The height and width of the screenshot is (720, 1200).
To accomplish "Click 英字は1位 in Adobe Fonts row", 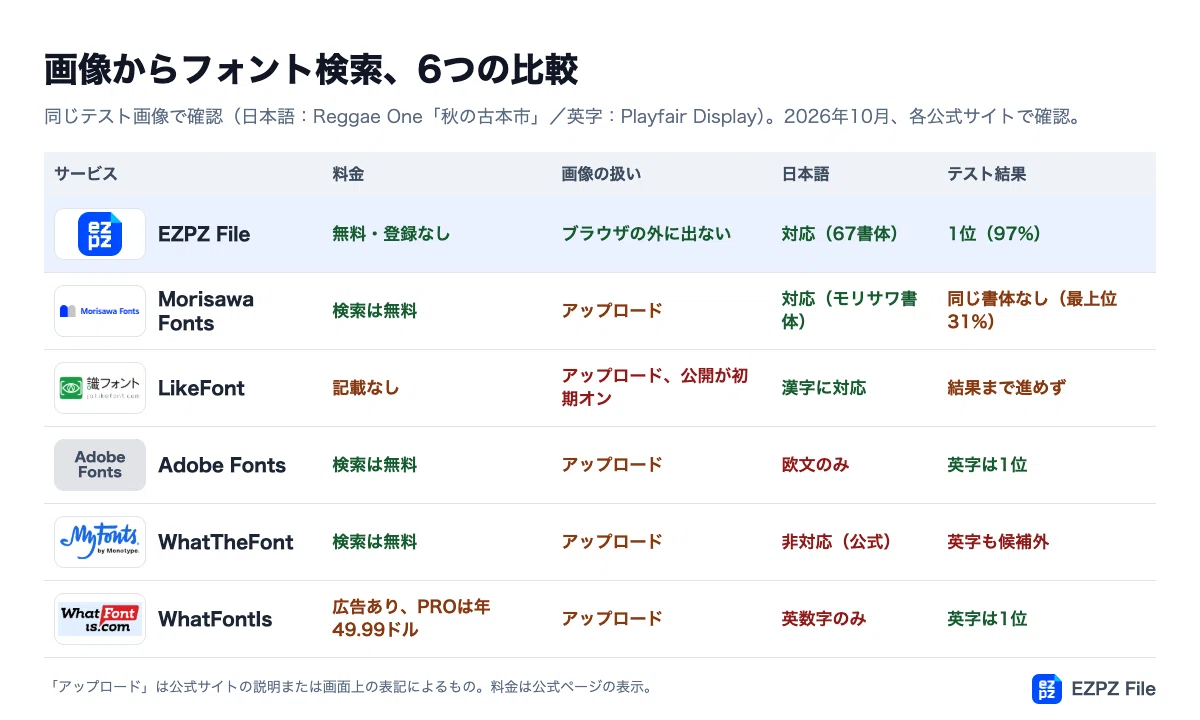I will (x=987, y=465).
